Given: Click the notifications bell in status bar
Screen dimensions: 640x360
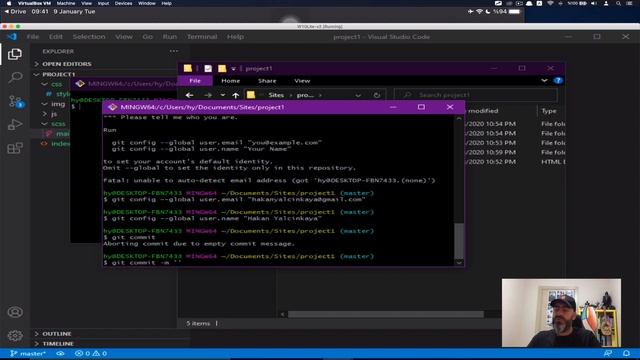Looking at the screenshot, I should tap(627, 353).
